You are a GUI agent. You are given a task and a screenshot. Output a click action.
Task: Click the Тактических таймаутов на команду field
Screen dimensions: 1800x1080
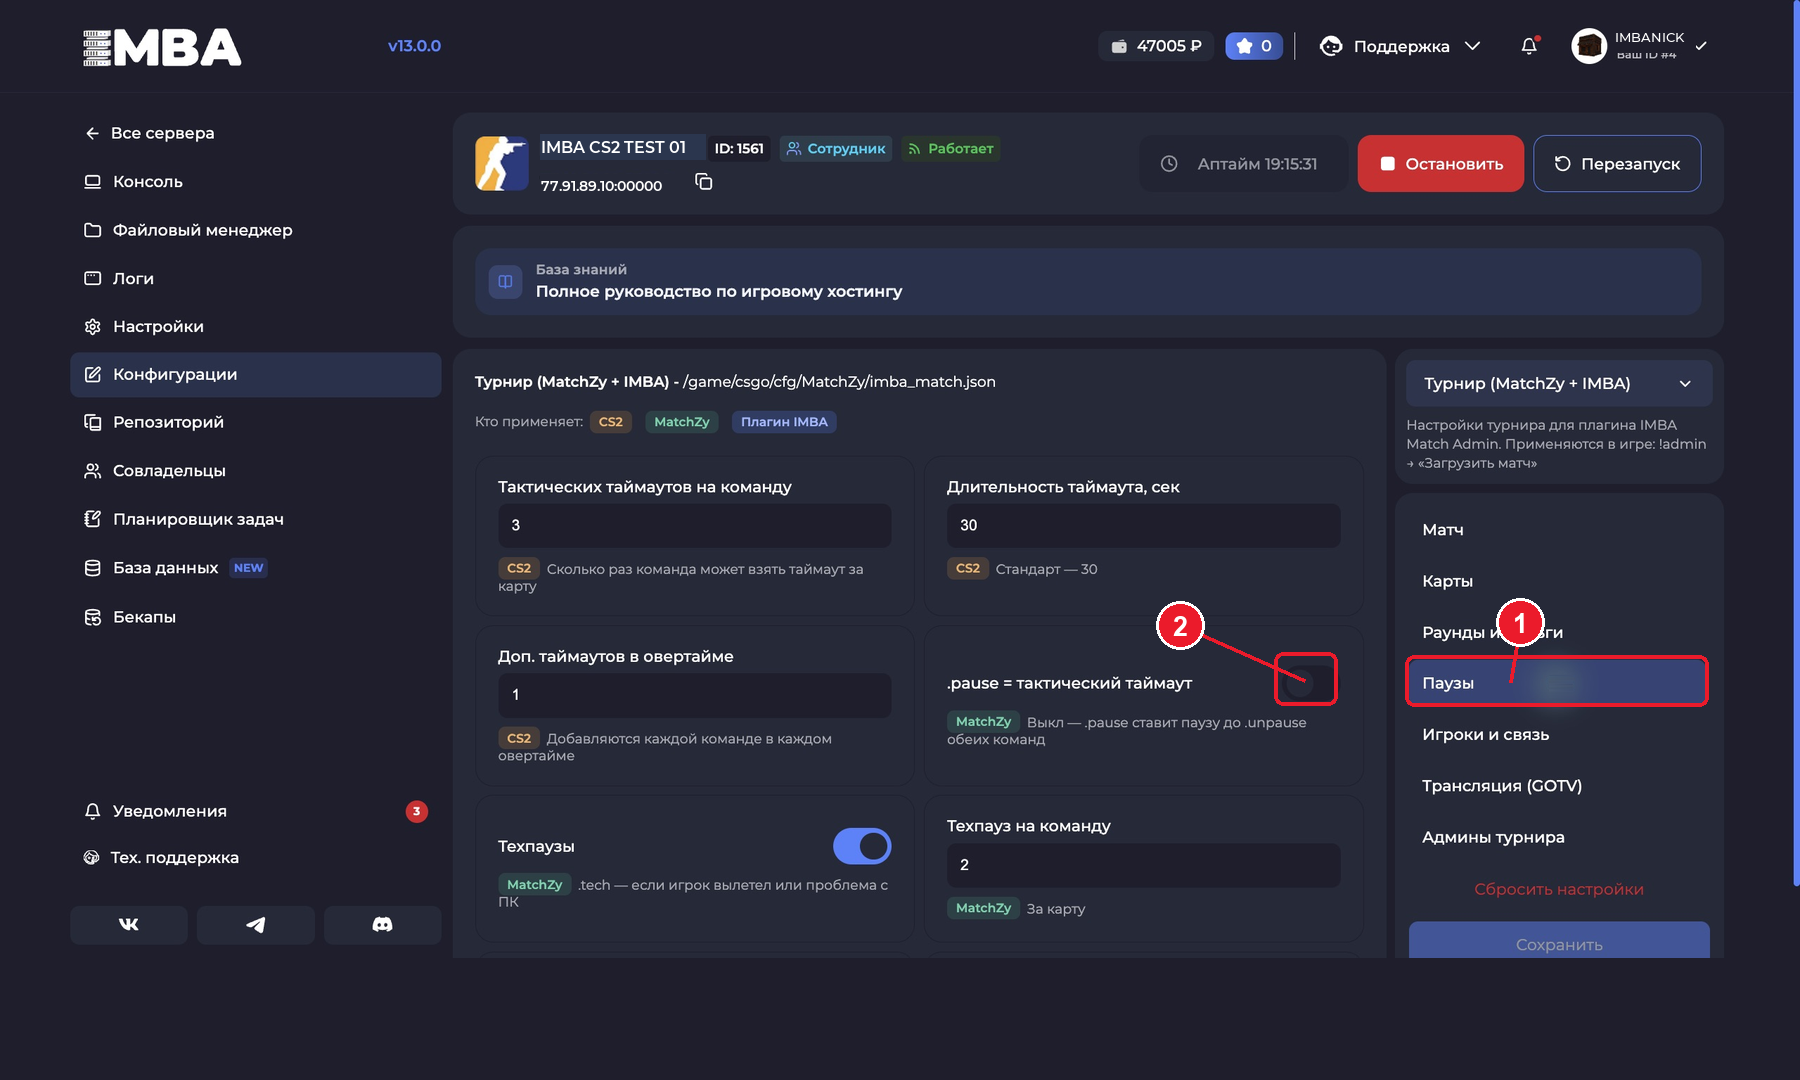pos(695,525)
